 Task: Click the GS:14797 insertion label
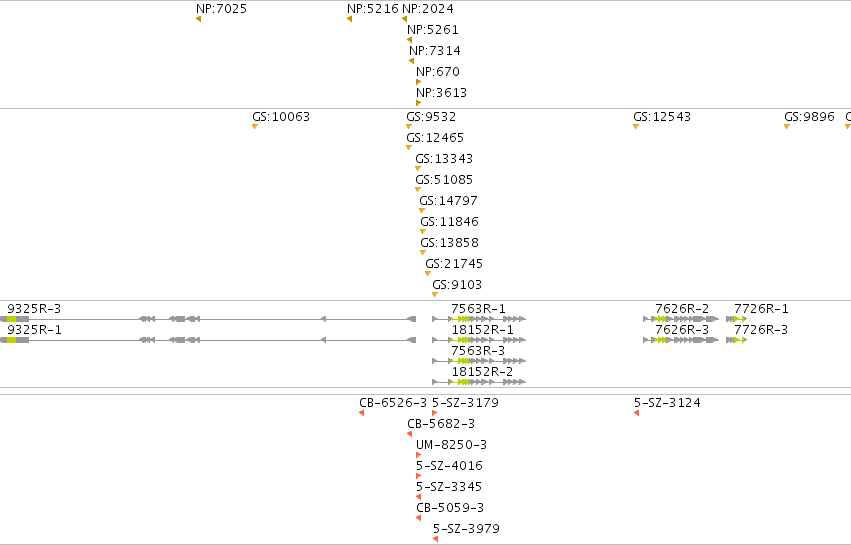click(x=448, y=201)
